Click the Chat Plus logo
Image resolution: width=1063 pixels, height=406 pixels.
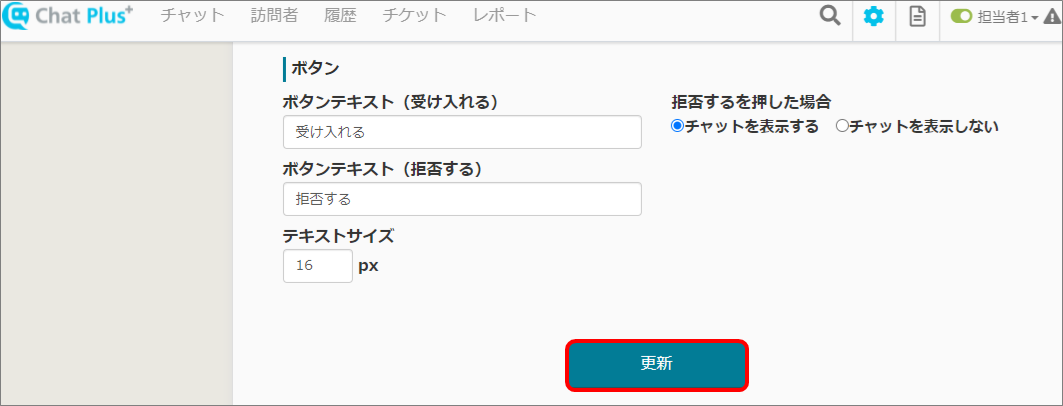point(68,17)
